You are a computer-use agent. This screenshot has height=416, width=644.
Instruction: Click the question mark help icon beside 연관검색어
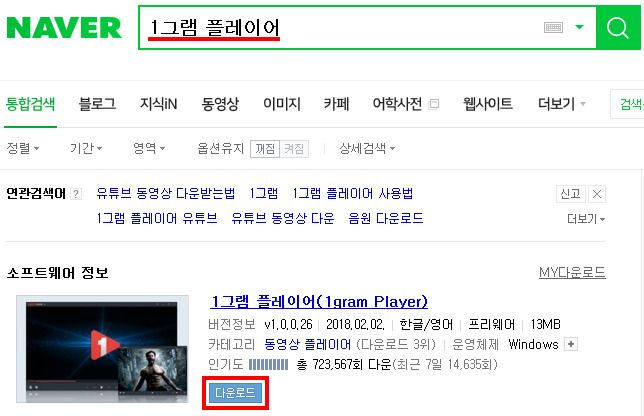(x=76, y=194)
